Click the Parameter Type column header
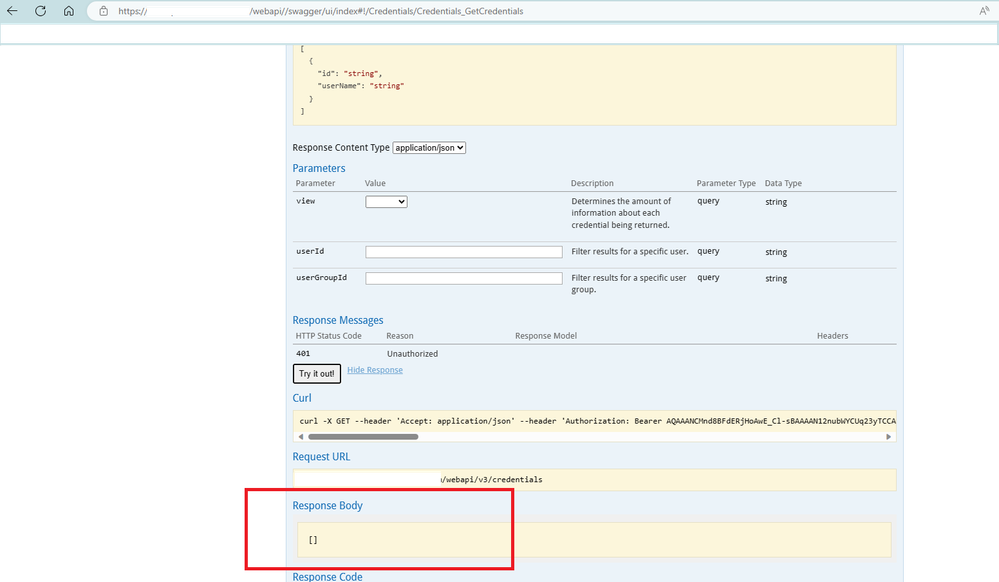 (x=726, y=183)
